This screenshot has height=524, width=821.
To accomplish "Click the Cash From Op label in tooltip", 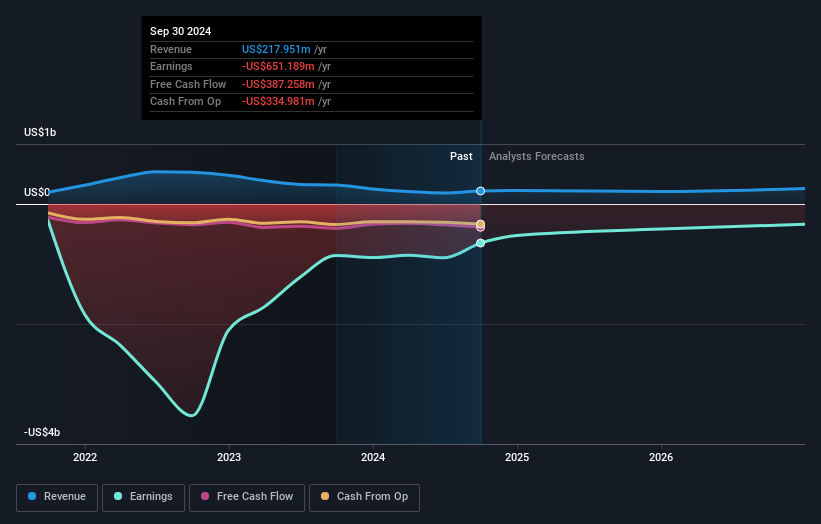I will click(x=185, y=102).
